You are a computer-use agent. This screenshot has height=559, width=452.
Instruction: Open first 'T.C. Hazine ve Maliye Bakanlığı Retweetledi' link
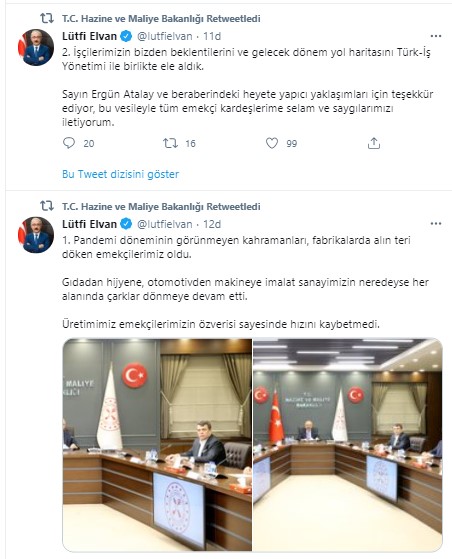pos(161,18)
